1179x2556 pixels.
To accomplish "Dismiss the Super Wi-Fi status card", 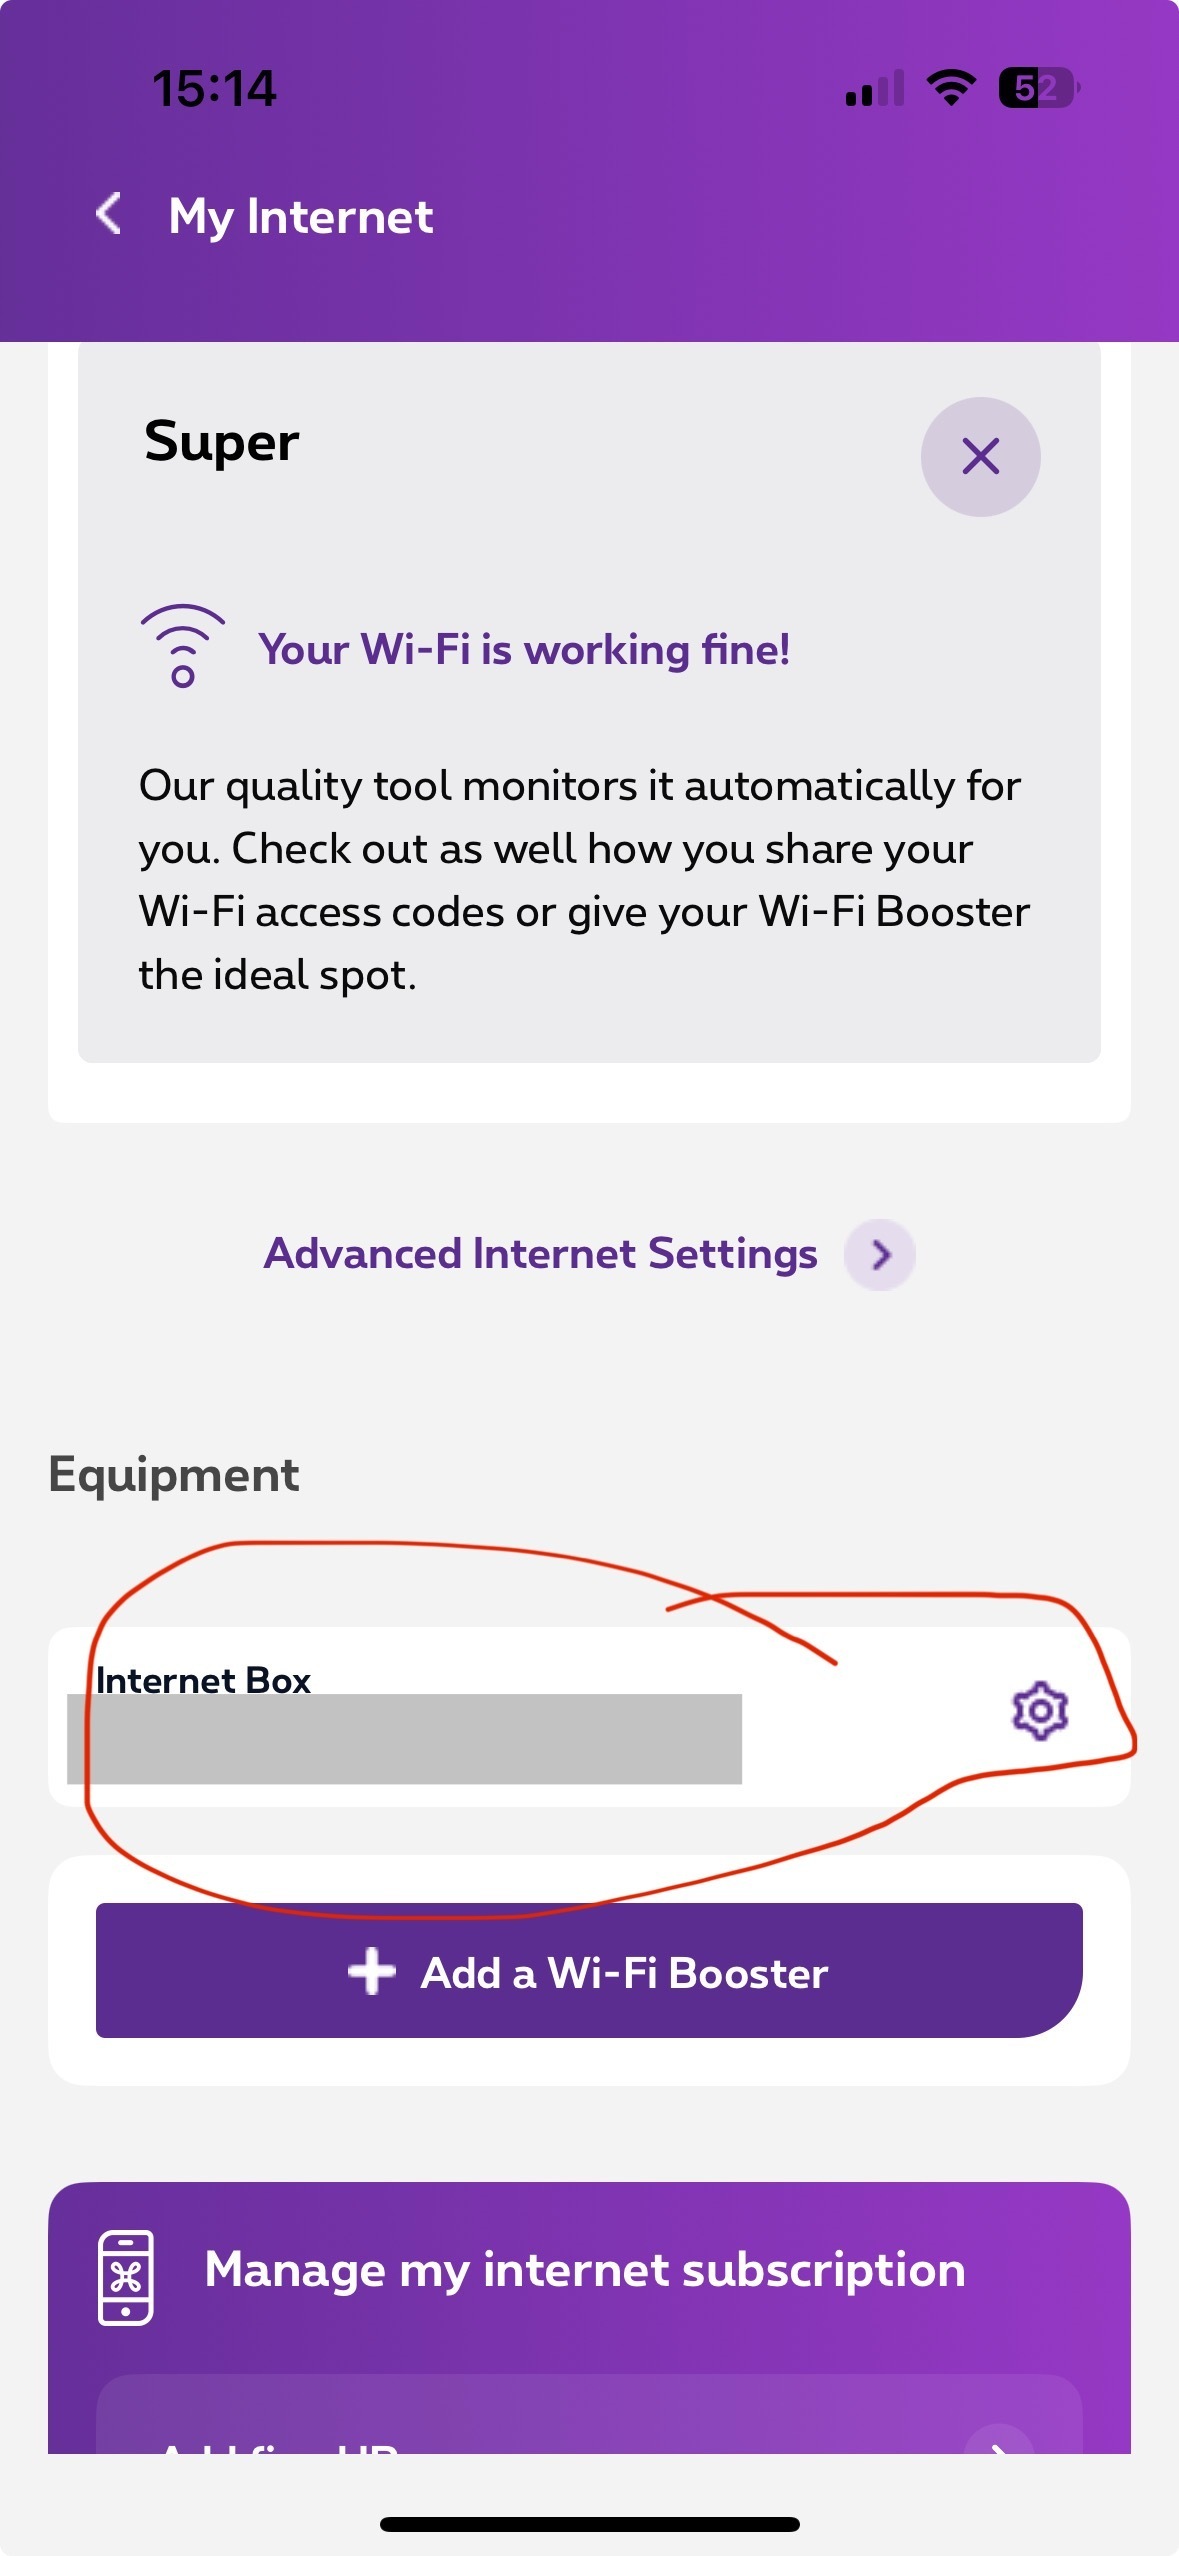I will [980, 457].
